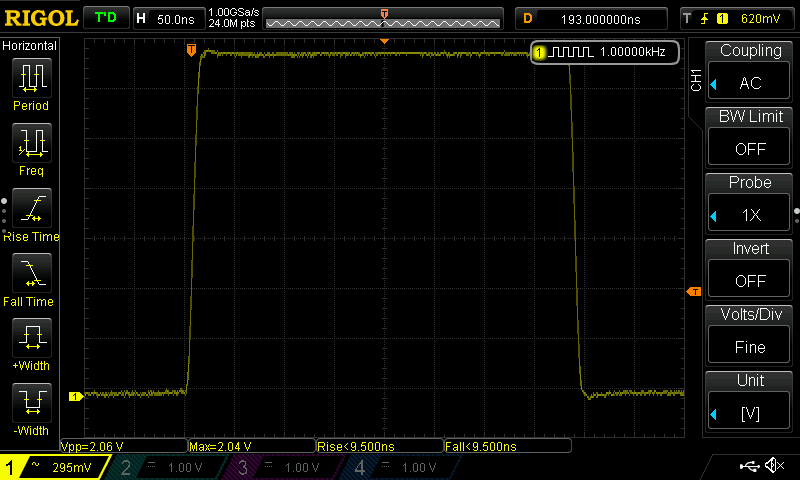The width and height of the screenshot is (800, 480).
Task: Click the H 50.0ns timebase readout
Action: [x=169, y=19]
